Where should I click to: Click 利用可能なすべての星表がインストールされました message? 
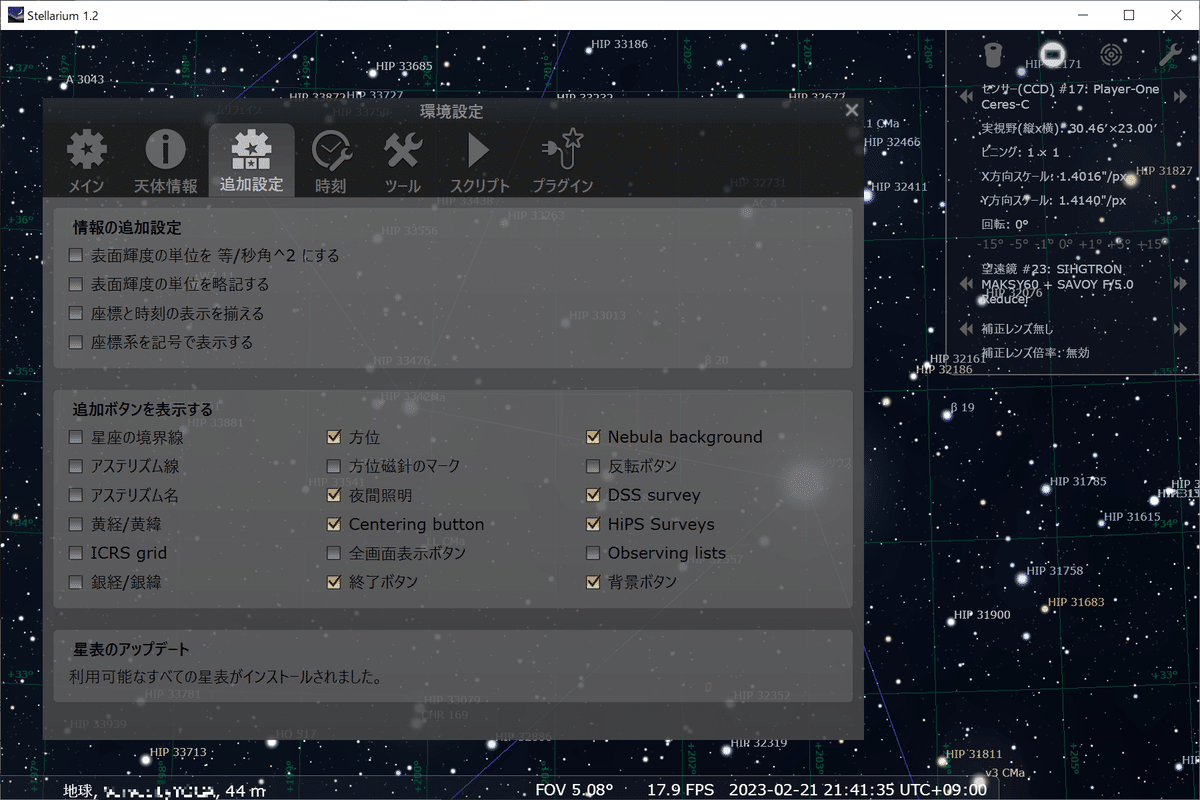pyautogui.click(x=225, y=678)
